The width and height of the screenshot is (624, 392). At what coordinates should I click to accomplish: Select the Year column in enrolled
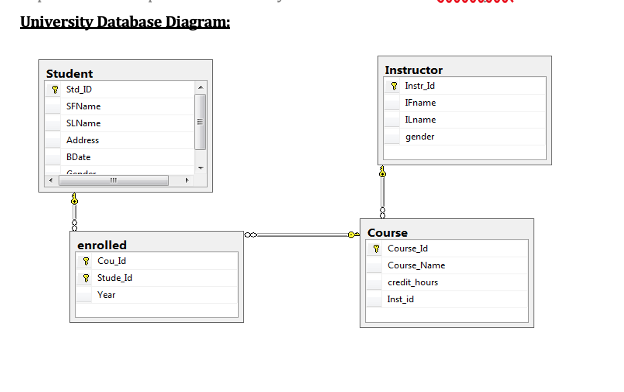click(157, 295)
